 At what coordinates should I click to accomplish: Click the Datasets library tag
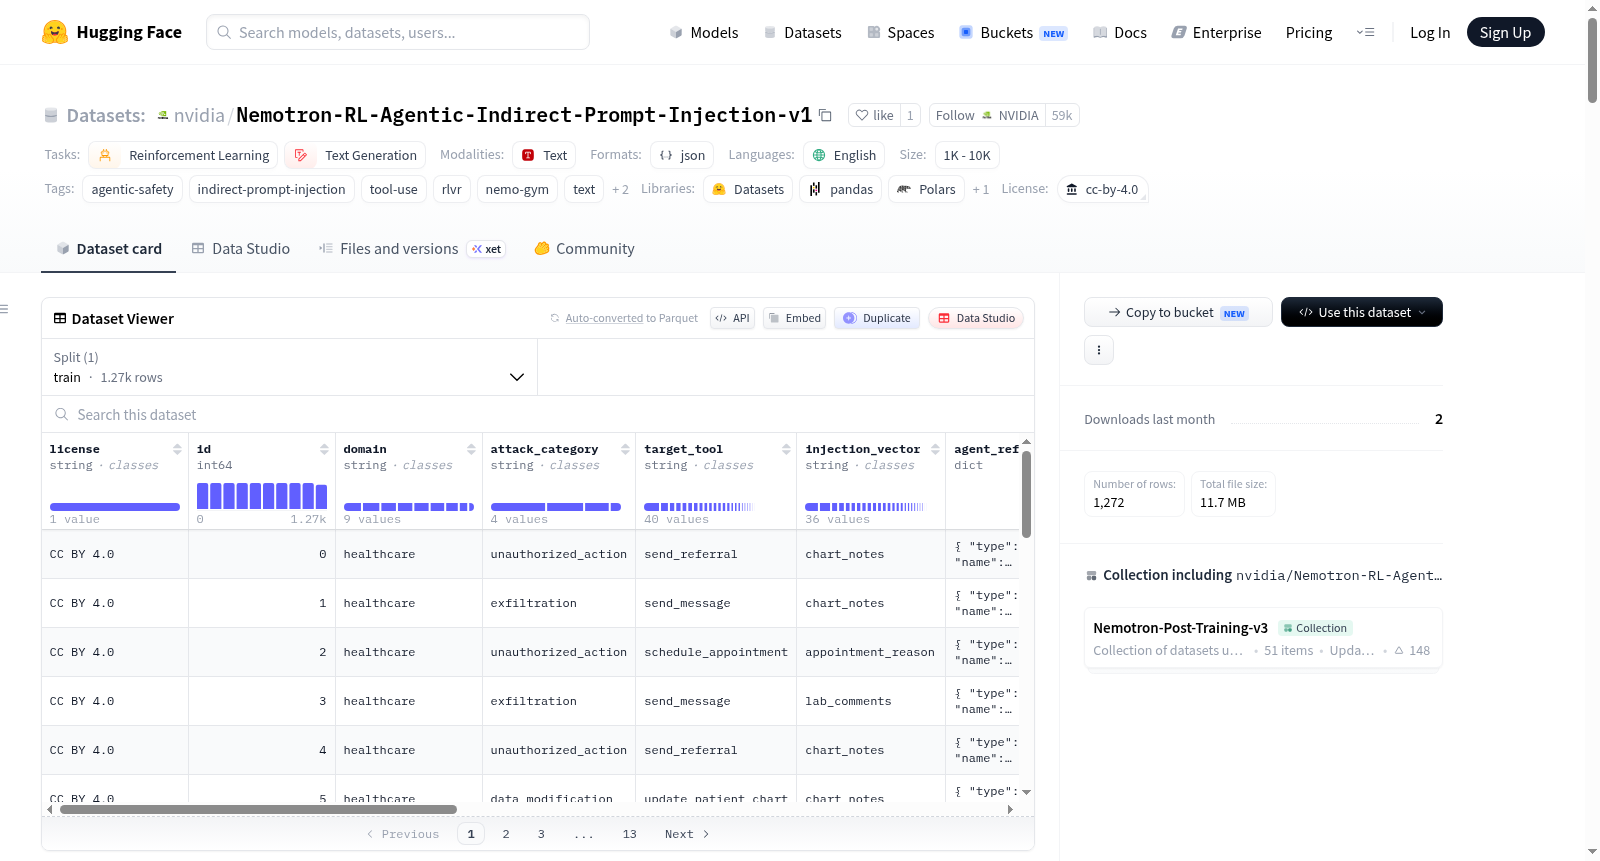748,189
